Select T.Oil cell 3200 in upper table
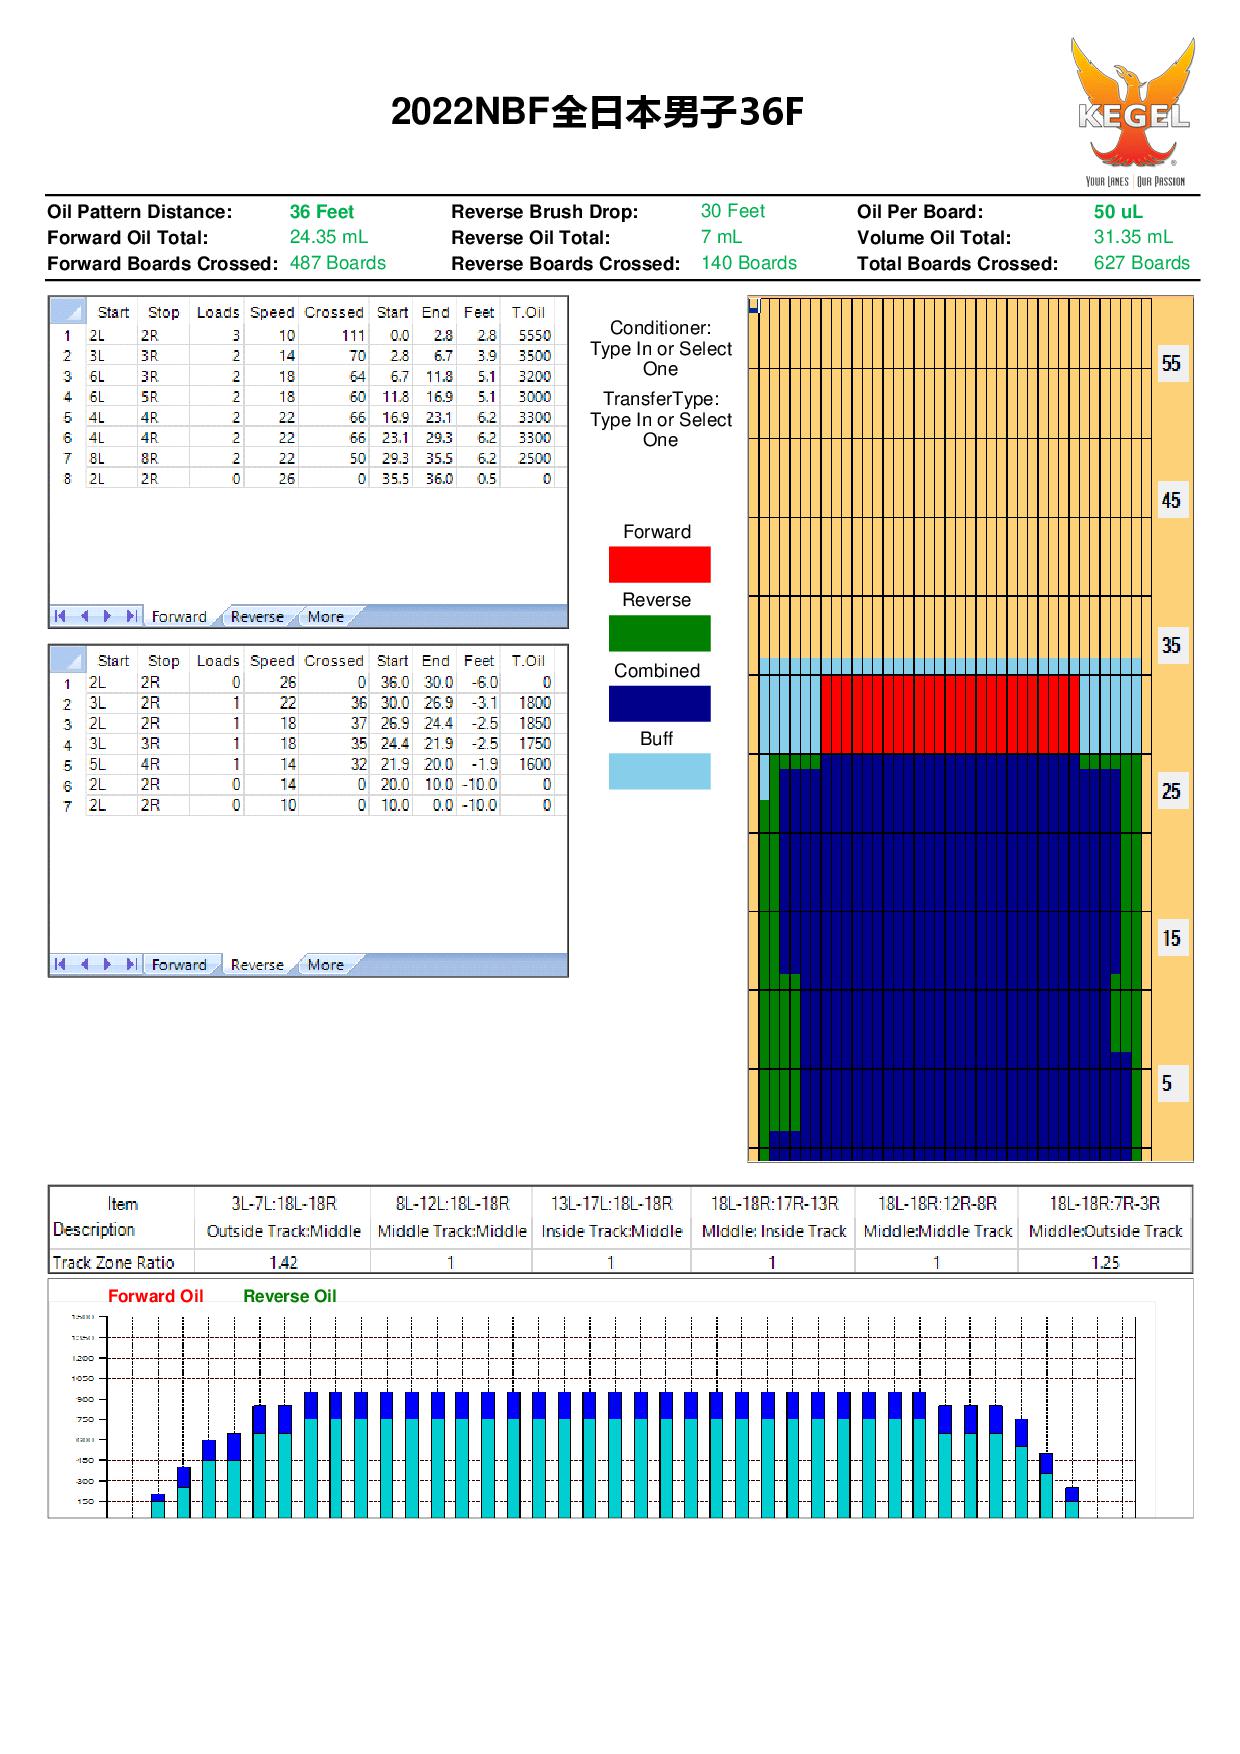The image size is (1240, 1754). coord(528,377)
